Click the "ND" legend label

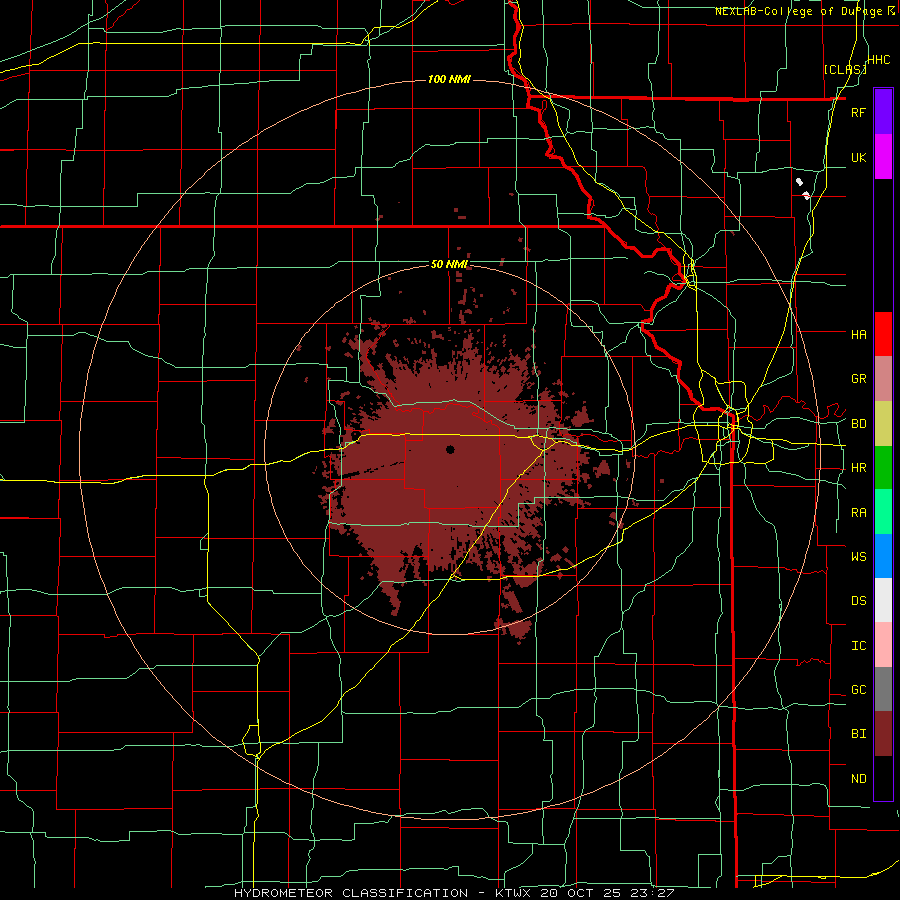click(x=858, y=779)
